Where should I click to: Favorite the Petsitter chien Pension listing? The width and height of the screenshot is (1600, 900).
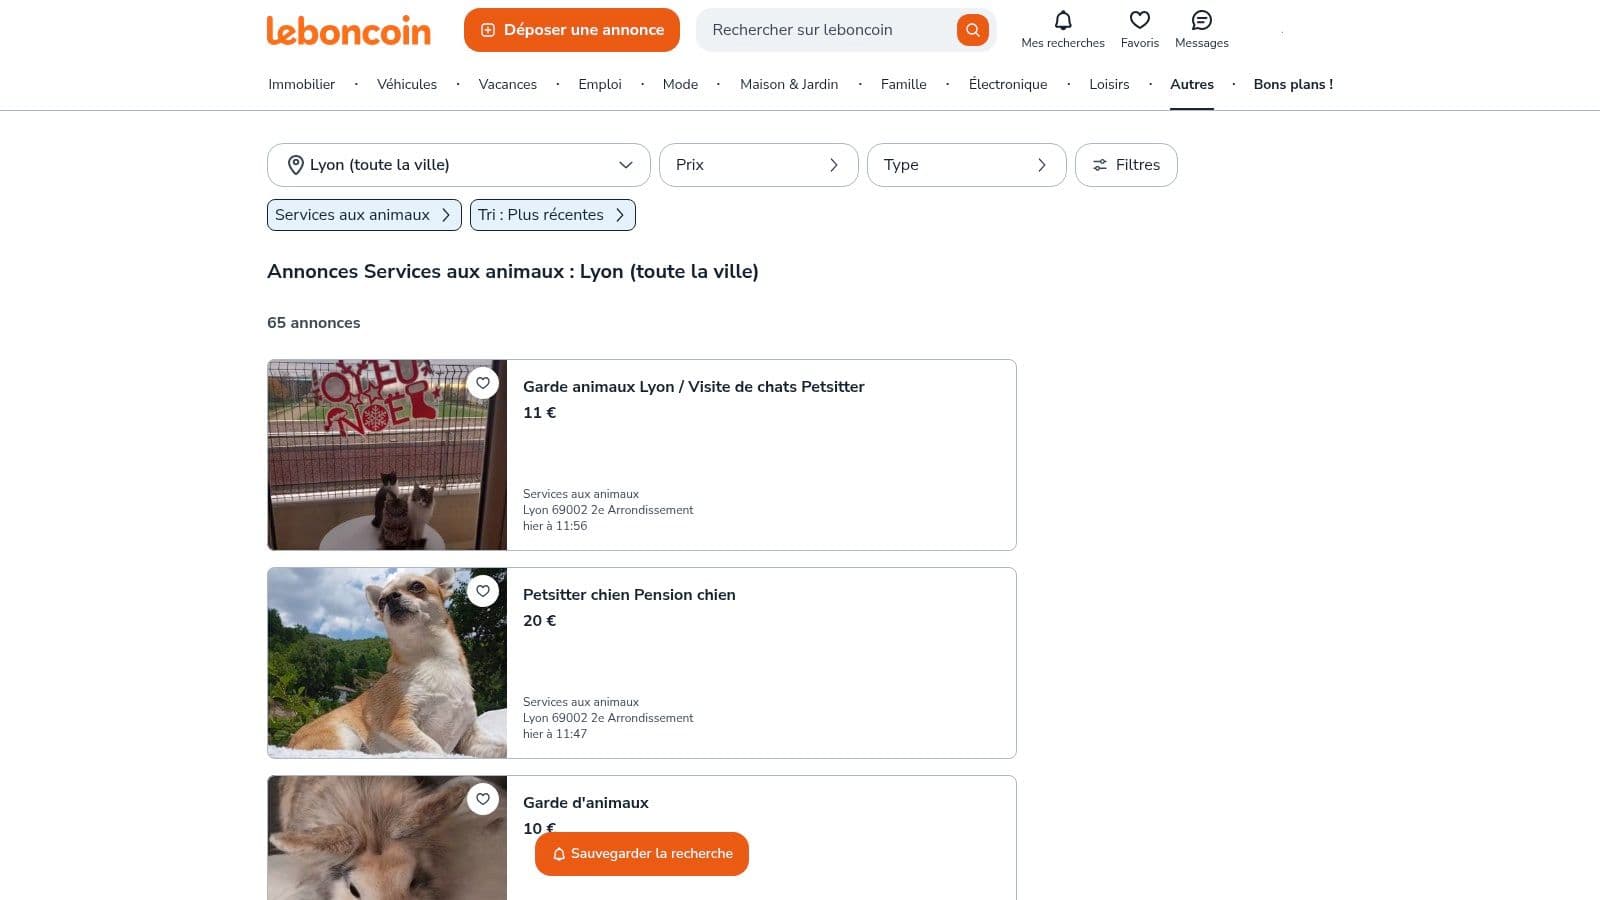(483, 591)
